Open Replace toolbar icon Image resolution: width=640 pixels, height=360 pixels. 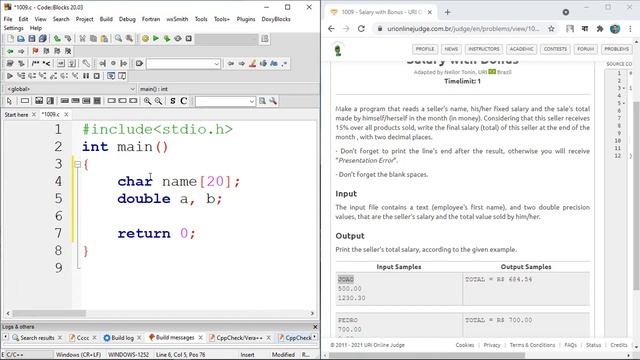[x=129, y=38]
